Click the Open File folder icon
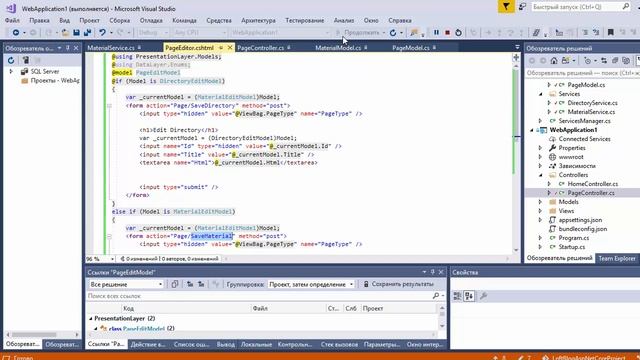Viewport: 640px width, 360px height. click(x=65, y=32)
